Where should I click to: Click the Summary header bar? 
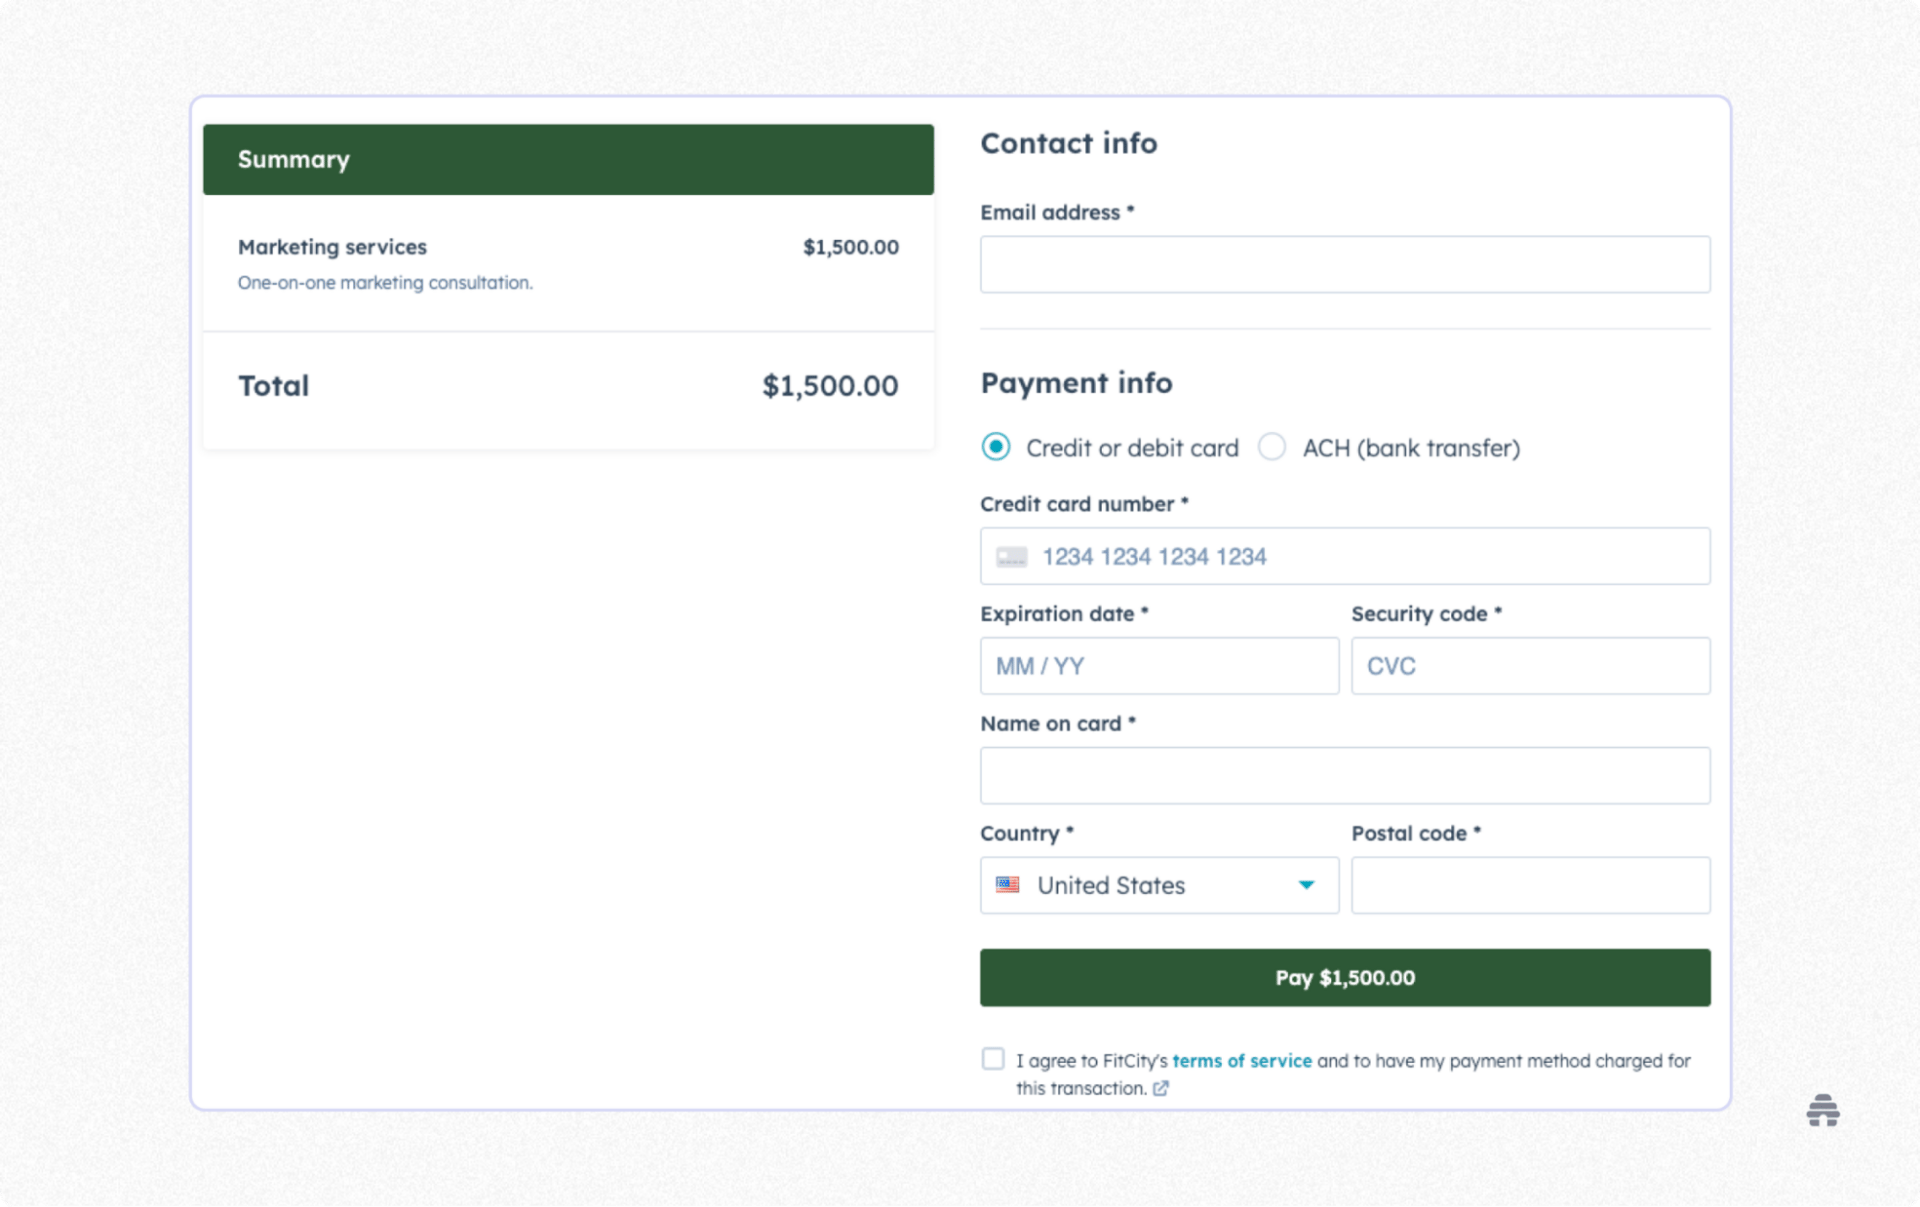pos(567,159)
